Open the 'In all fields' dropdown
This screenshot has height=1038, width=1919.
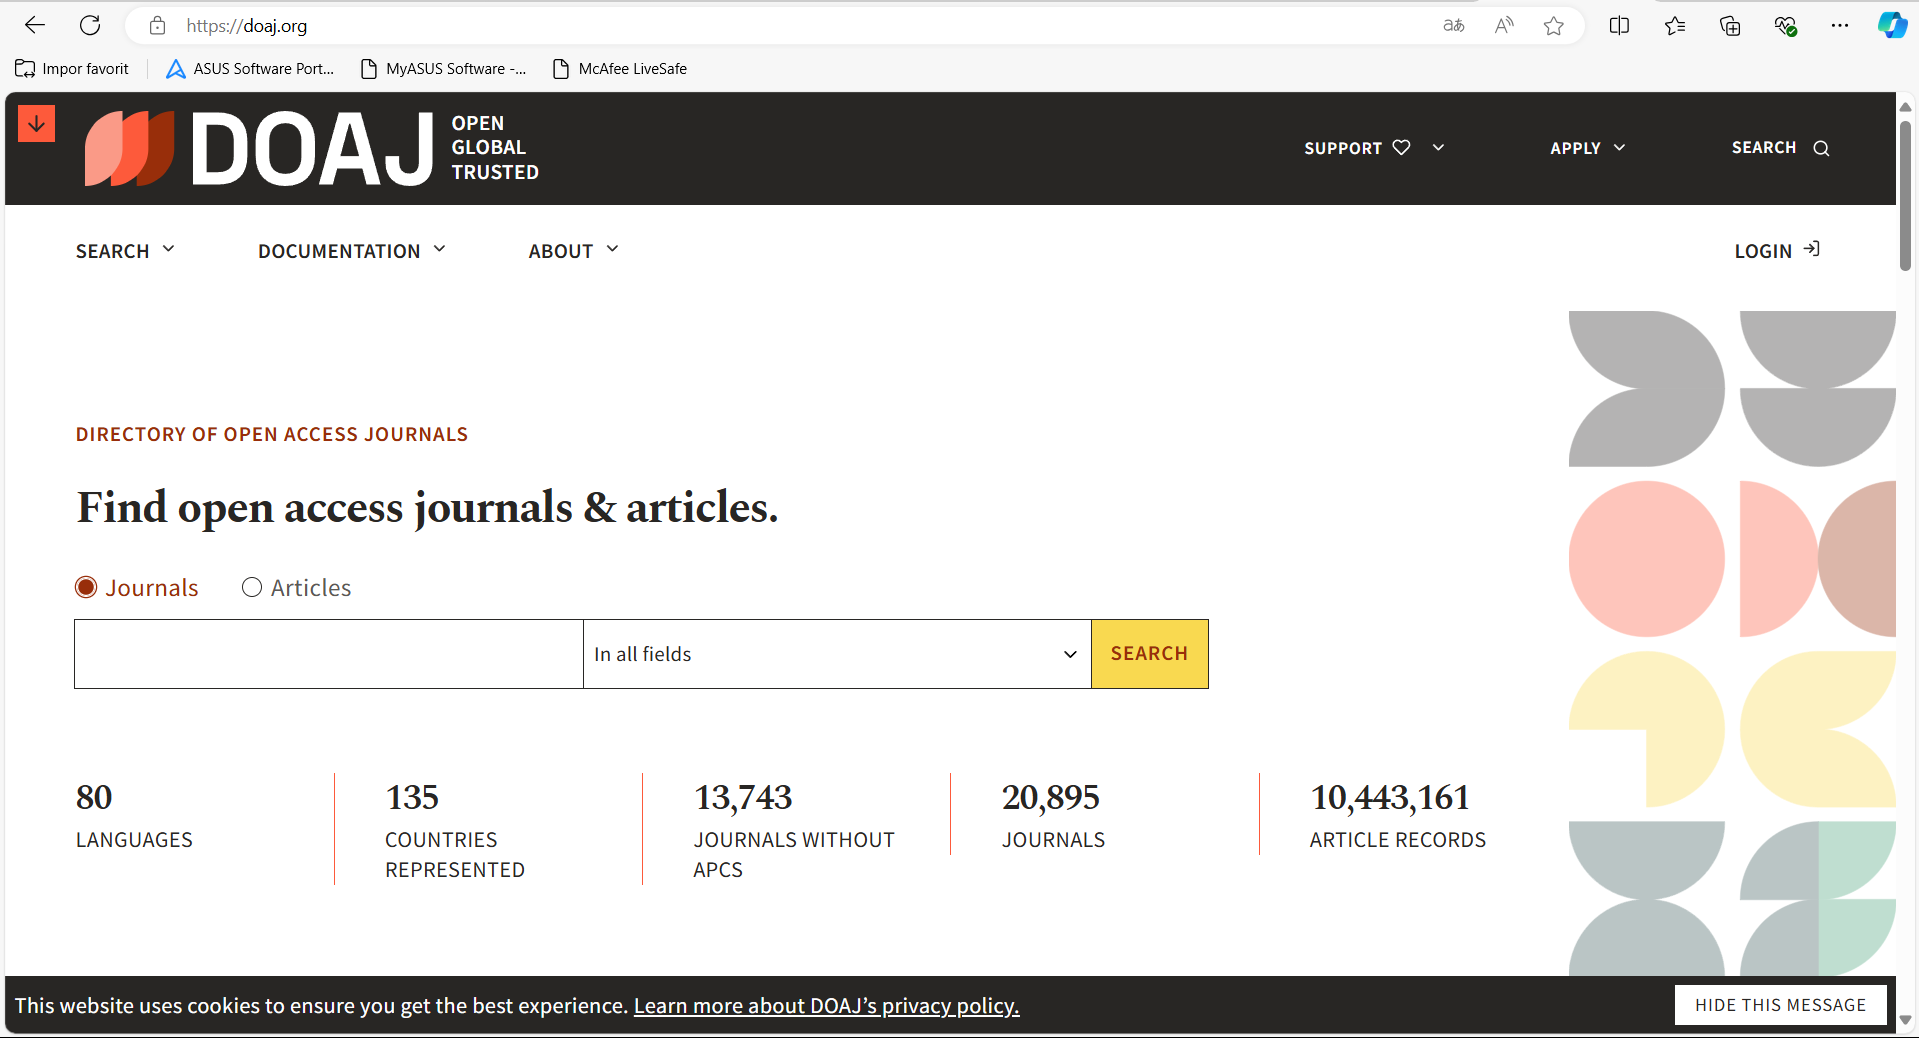tap(836, 654)
